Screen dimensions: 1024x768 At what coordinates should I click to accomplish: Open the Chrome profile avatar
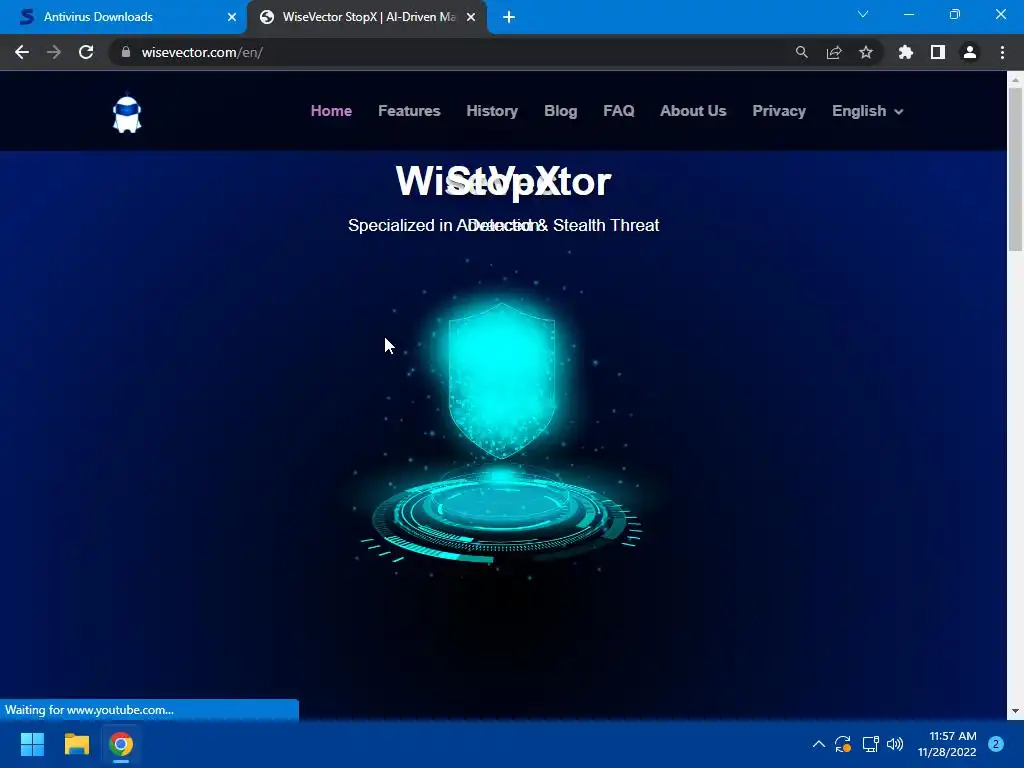pyautogui.click(x=970, y=52)
